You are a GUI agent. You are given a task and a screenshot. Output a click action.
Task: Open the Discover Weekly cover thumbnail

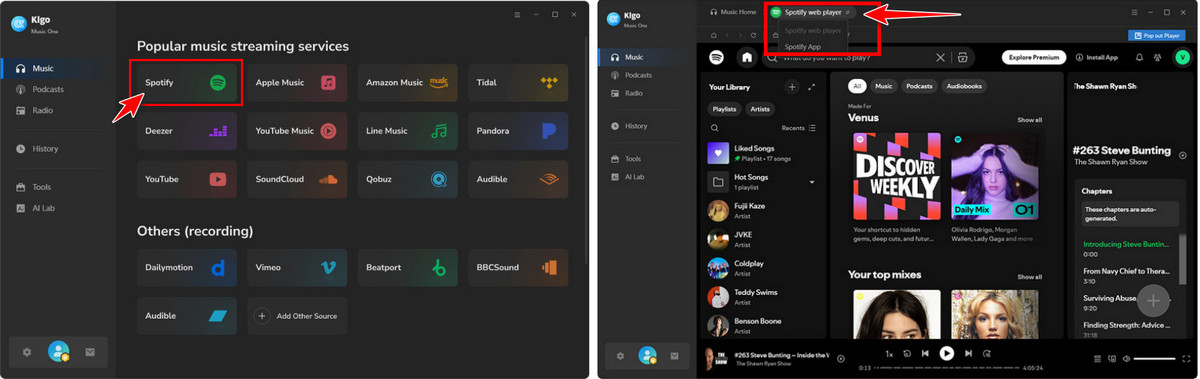(897, 175)
